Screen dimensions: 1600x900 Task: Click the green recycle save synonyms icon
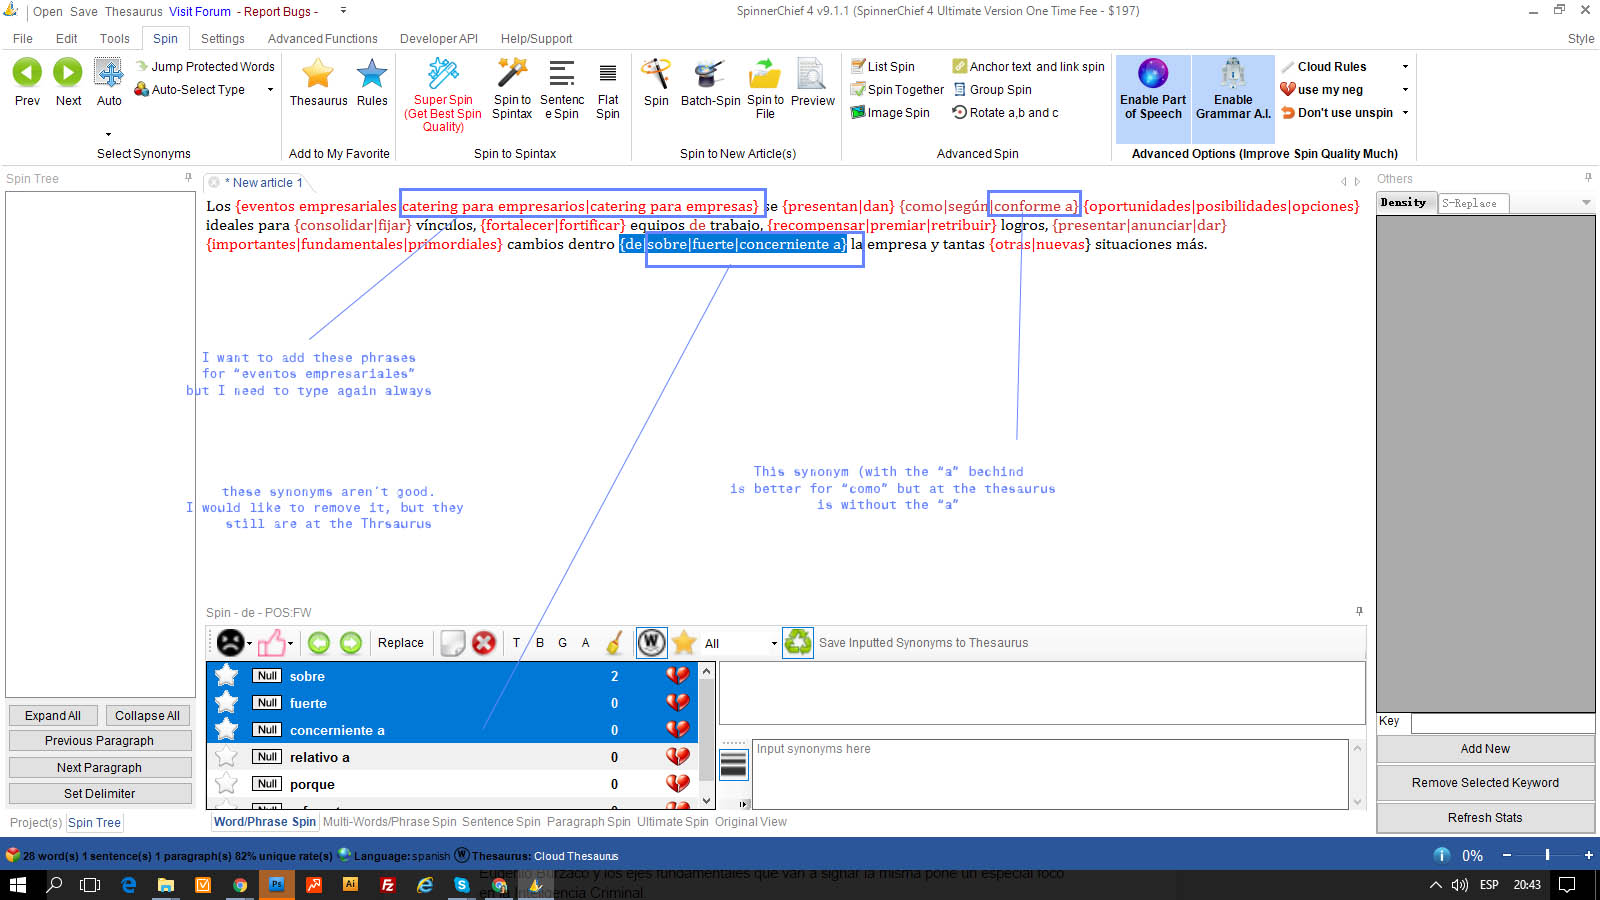click(798, 642)
